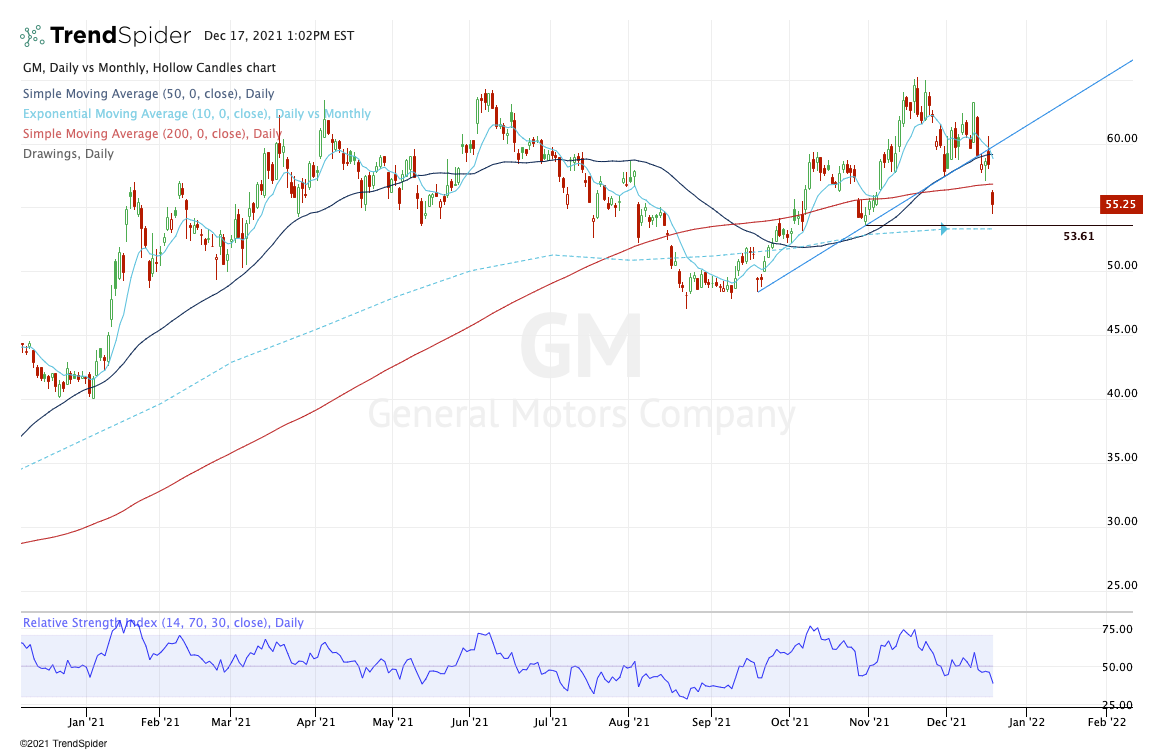1163x753 pixels.
Task: Click the 25.00 price axis label
Action: click(1121, 585)
